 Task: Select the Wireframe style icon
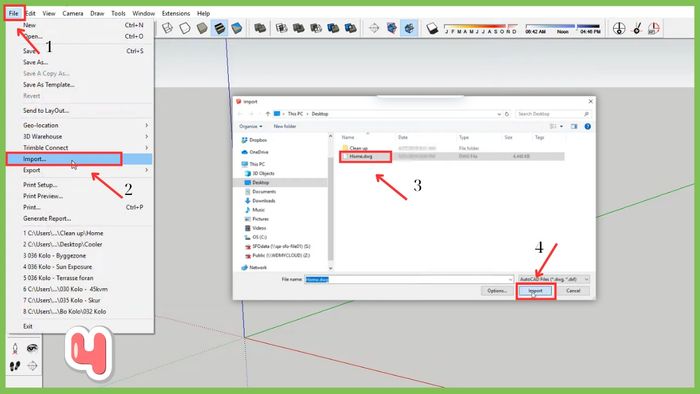point(167,28)
